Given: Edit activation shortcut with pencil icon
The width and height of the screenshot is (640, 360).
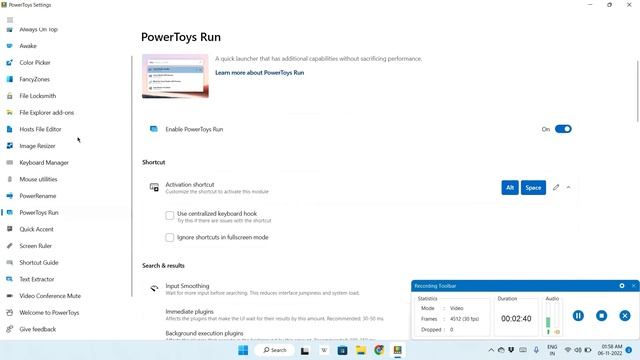Looking at the screenshot, I should [556, 187].
